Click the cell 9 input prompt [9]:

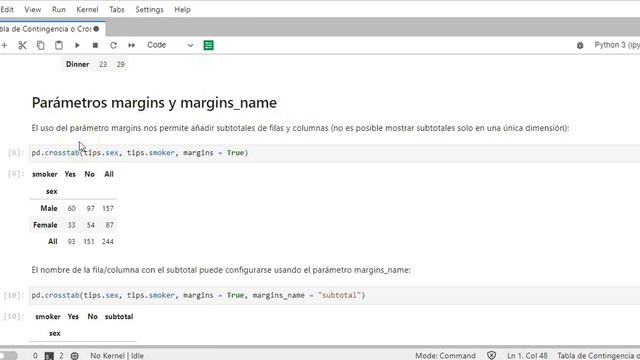point(16,153)
